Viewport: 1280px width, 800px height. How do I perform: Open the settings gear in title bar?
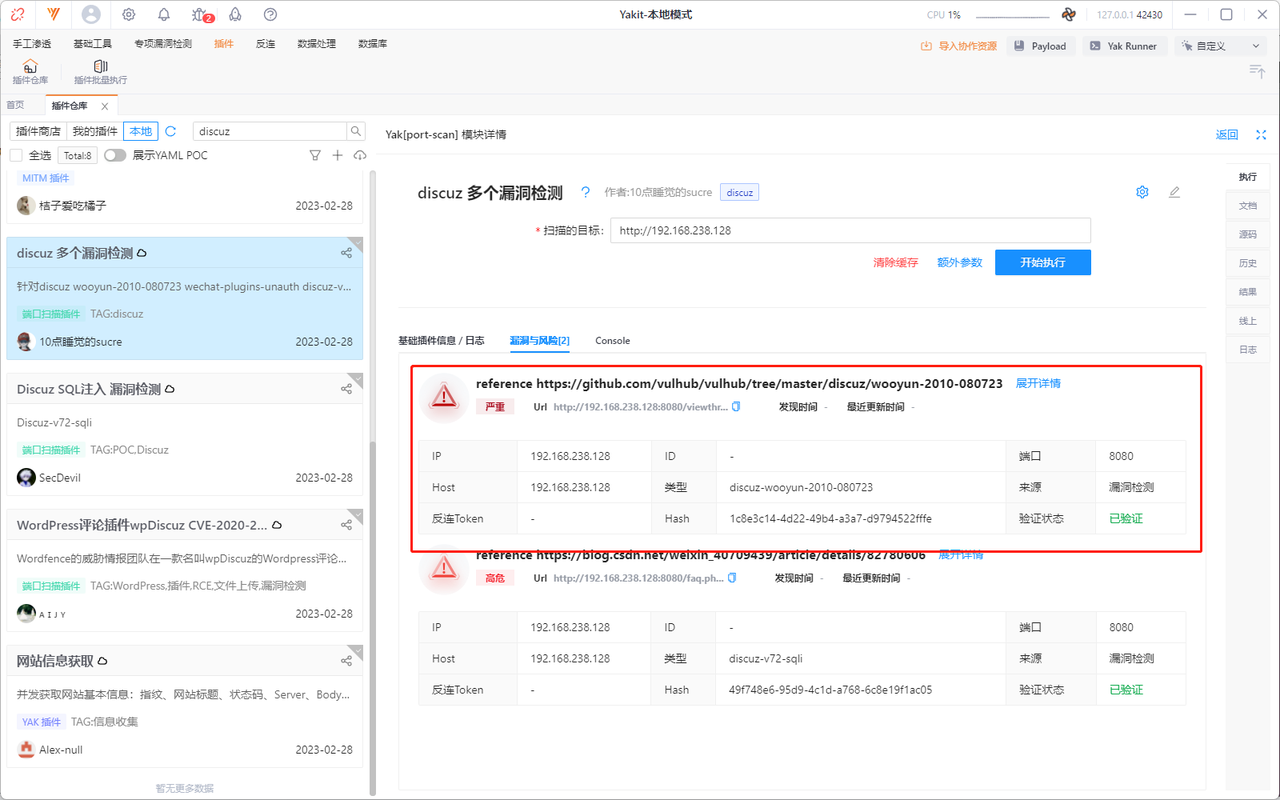pyautogui.click(x=129, y=14)
